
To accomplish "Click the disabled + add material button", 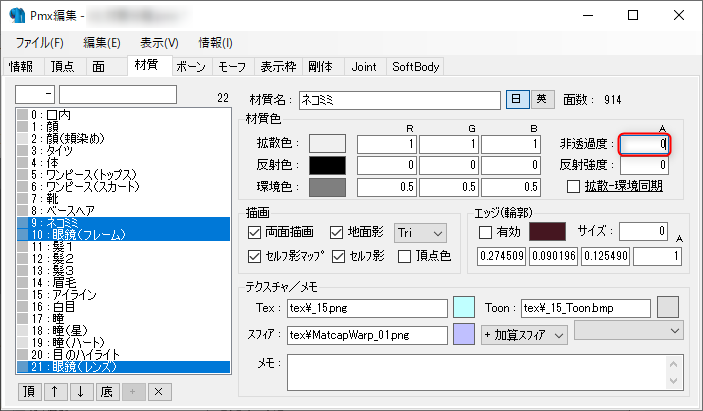I will pos(133,392).
